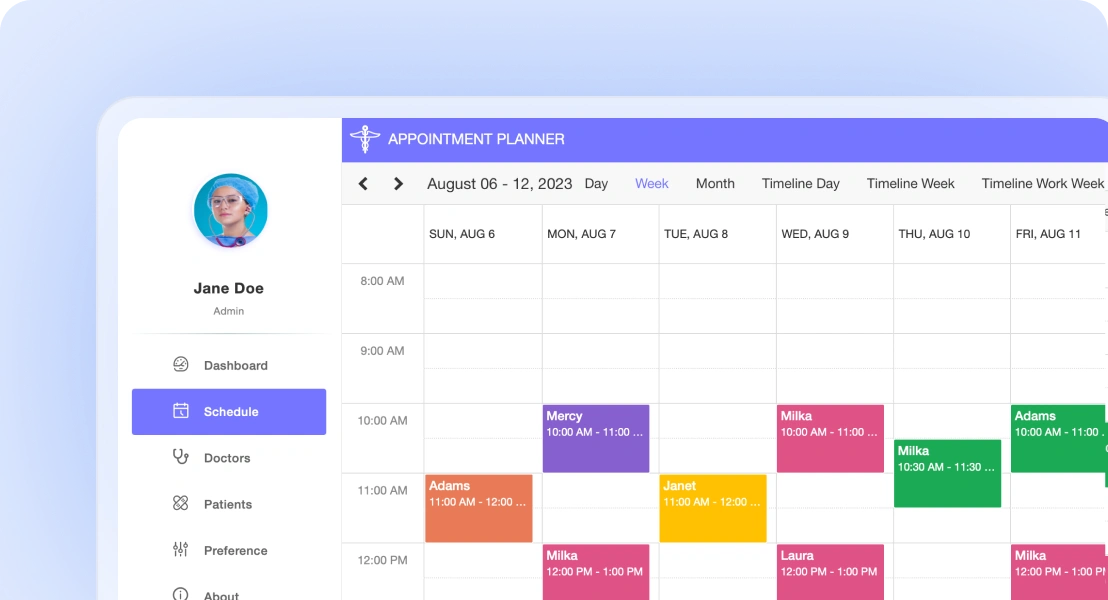Image resolution: width=1108 pixels, height=600 pixels.
Task: Click the caduceus logo in the header
Action: (x=365, y=139)
